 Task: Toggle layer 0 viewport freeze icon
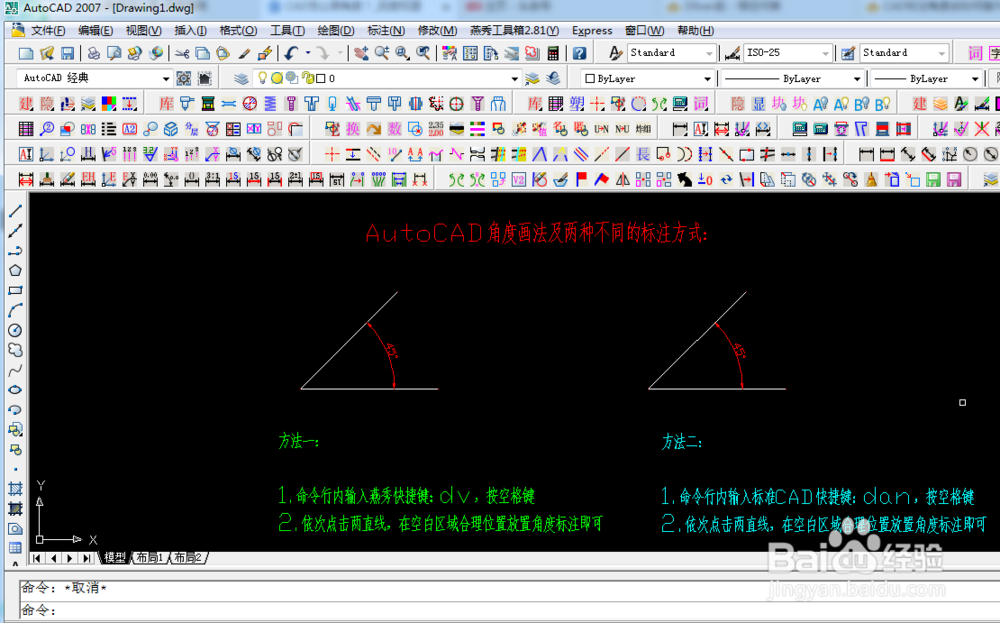coord(292,78)
